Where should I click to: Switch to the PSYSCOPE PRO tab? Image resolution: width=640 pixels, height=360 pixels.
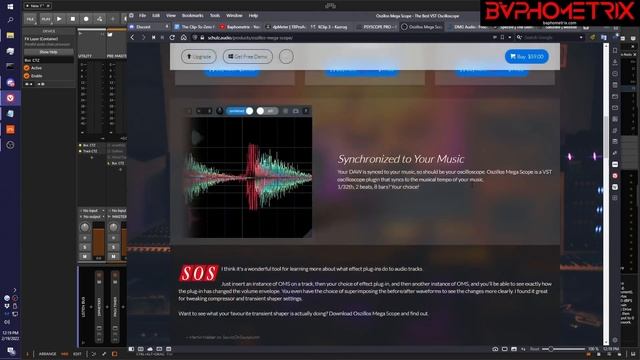pos(376,27)
